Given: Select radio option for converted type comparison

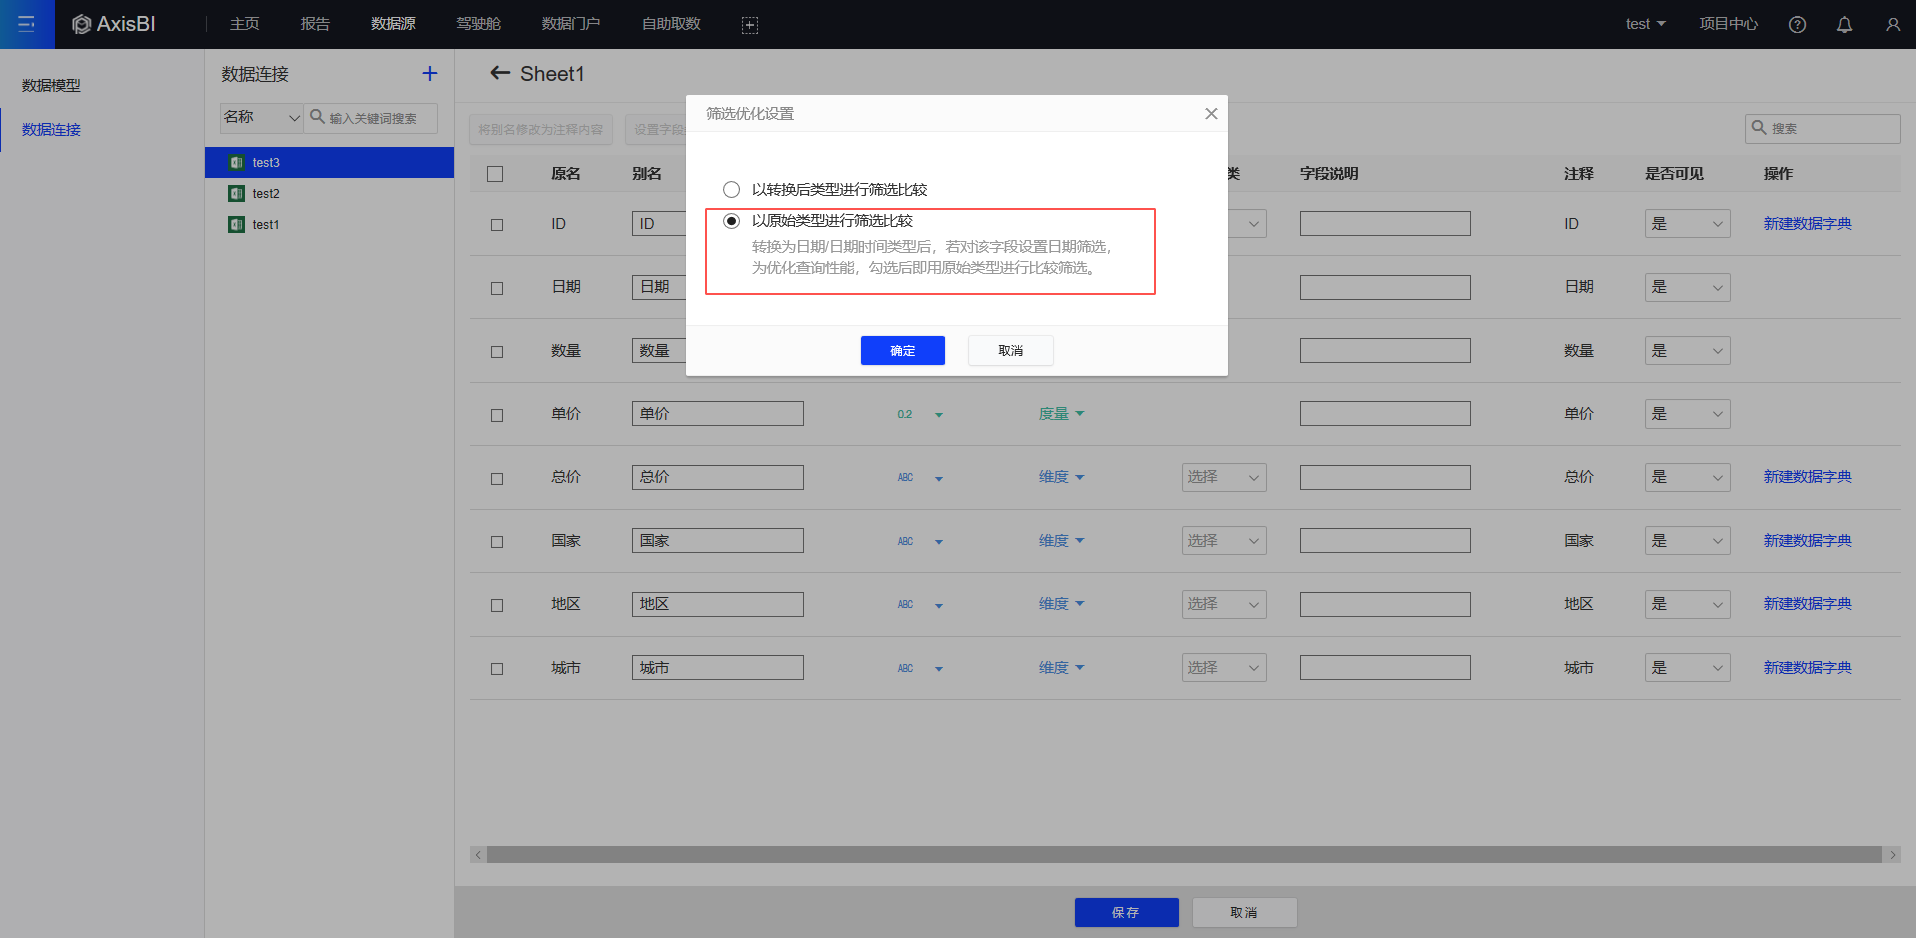Looking at the screenshot, I should (732, 190).
